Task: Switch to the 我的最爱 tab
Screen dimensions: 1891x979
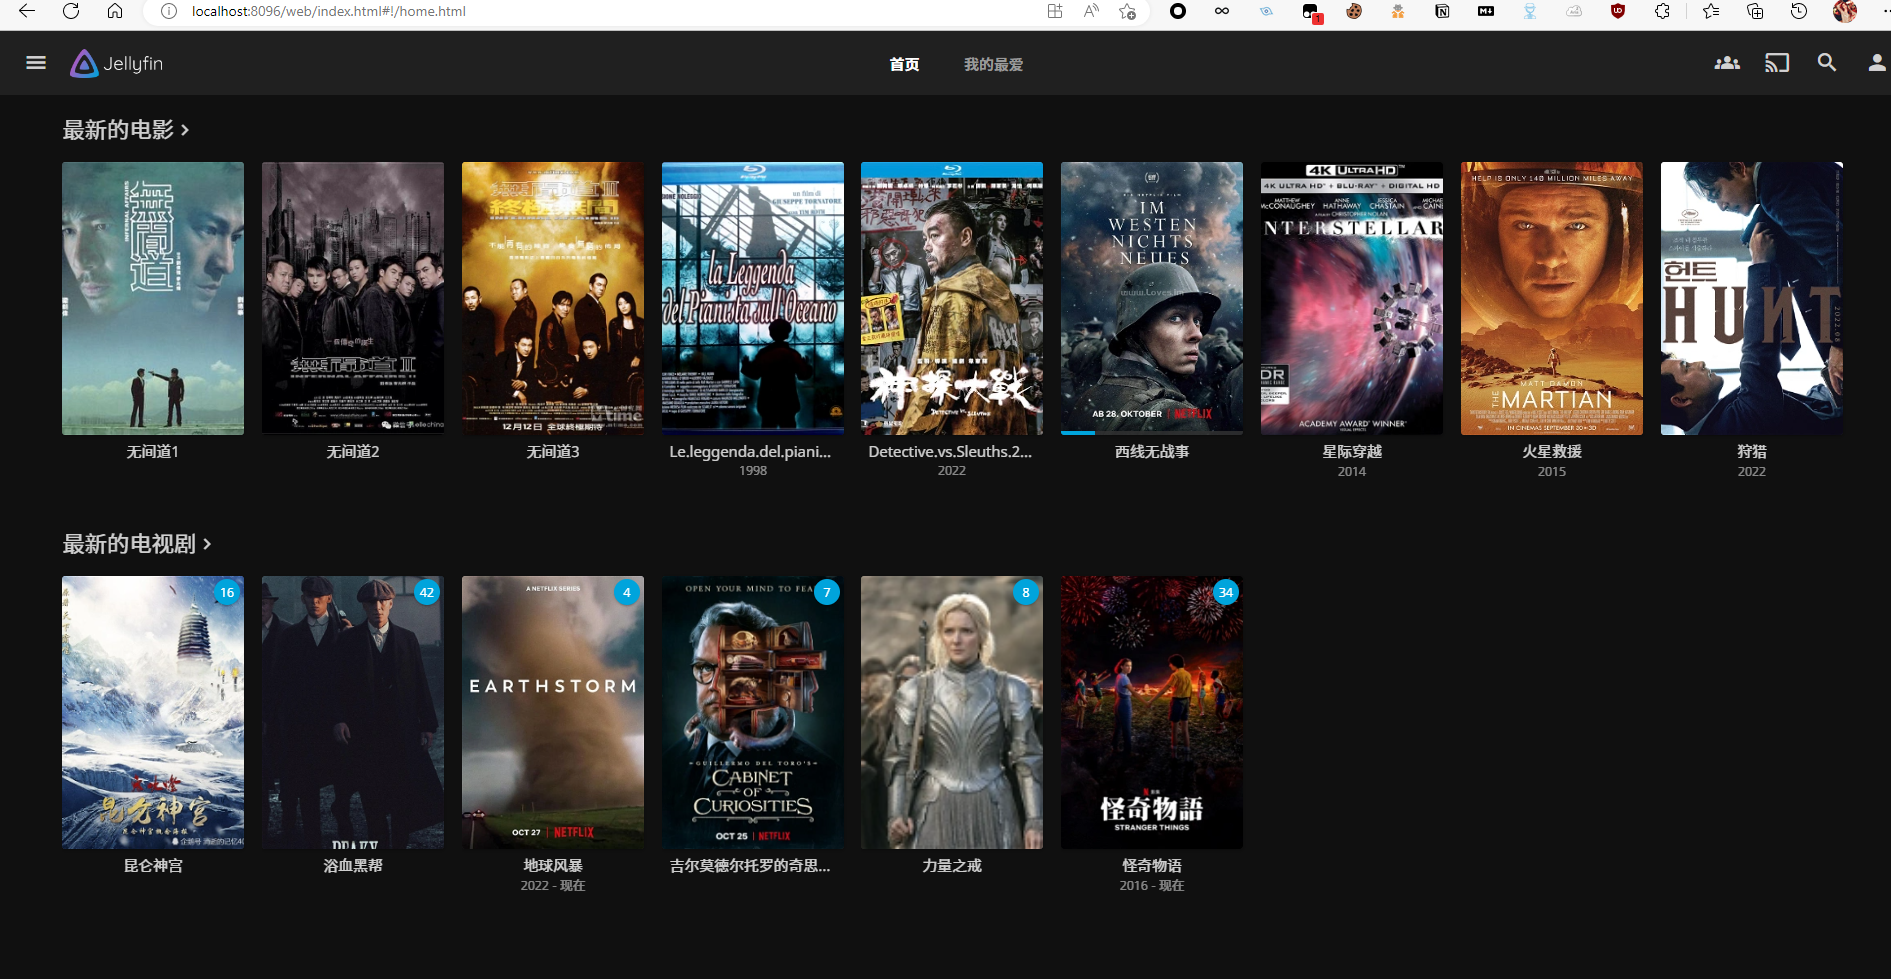Action: [x=993, y=64]
